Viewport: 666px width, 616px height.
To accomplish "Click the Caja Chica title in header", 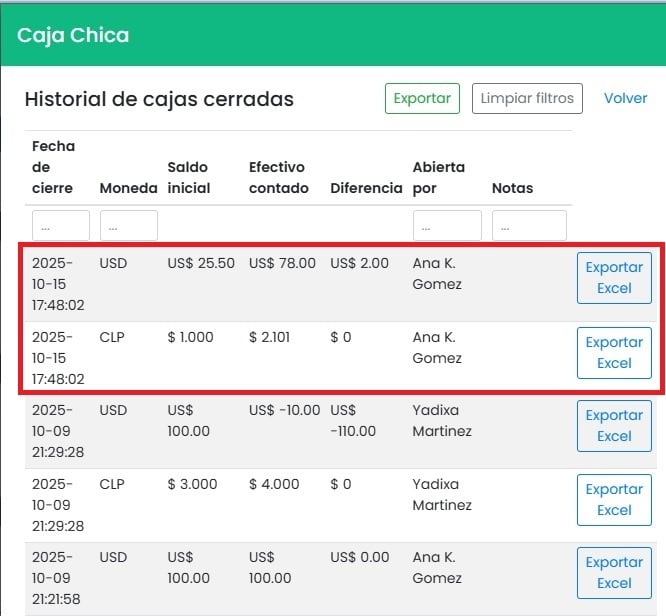I will [x=73, y=36].
